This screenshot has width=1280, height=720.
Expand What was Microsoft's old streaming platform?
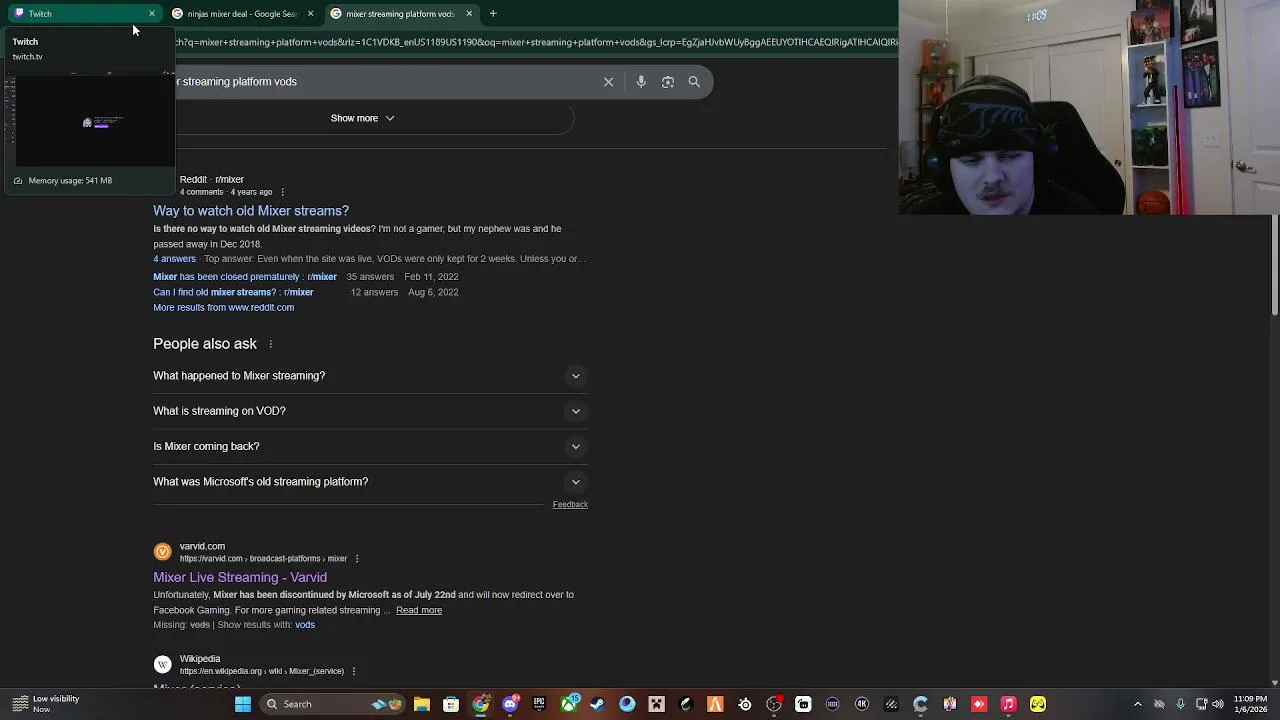point(370,482)
